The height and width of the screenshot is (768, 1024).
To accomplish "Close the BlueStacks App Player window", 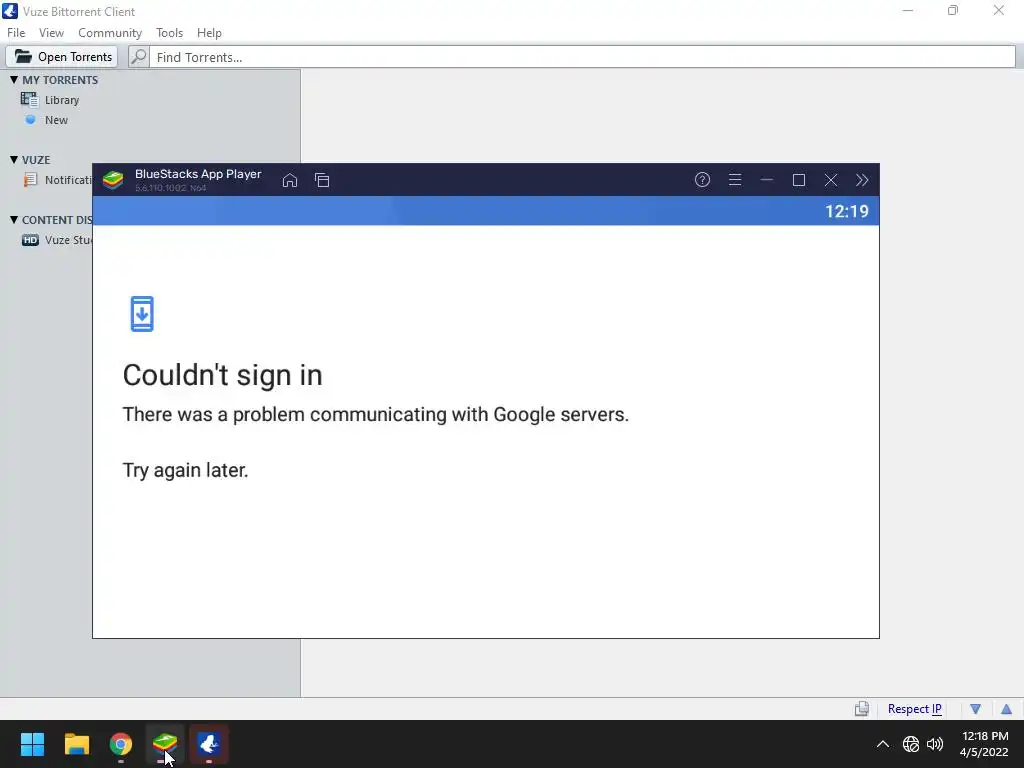I will coord(831,180).
